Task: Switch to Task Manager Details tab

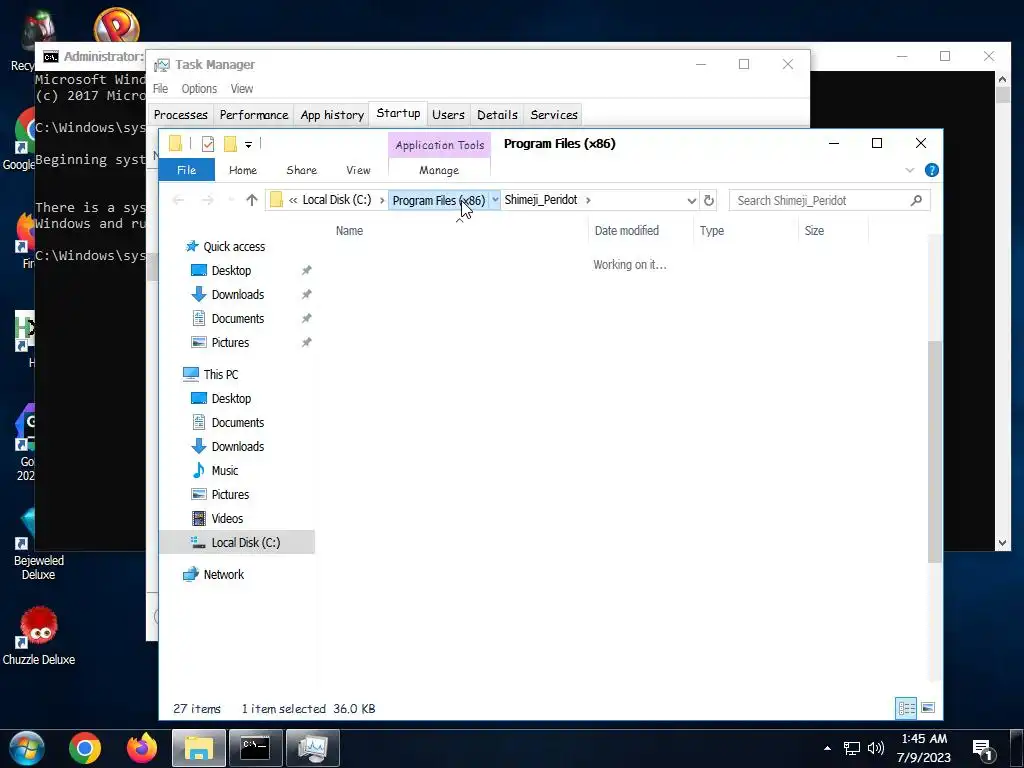Action: click(497, 115)
